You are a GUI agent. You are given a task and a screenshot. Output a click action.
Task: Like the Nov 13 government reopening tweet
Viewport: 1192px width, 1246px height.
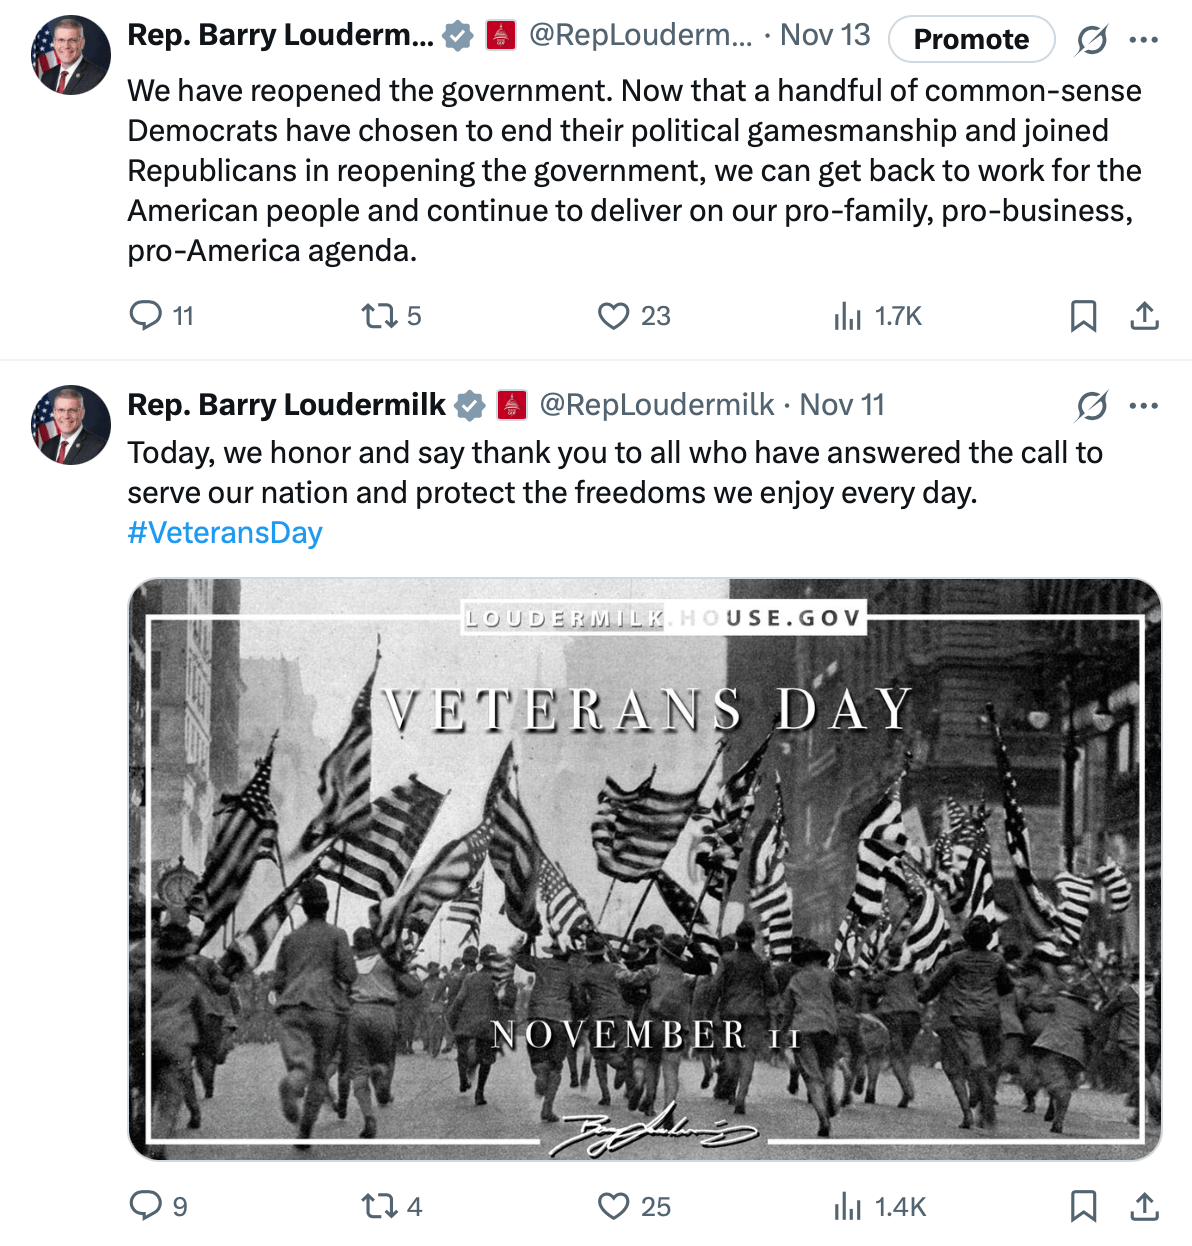point(613,316)
